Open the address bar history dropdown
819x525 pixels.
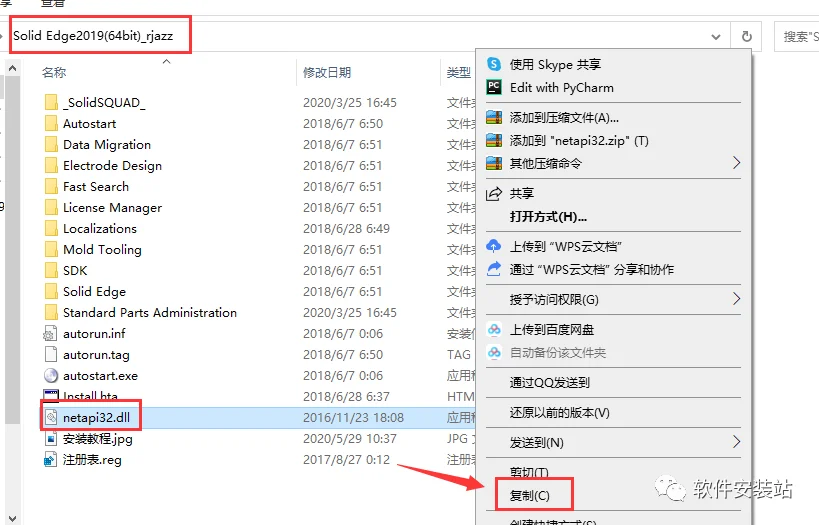[x=716, y=37]
